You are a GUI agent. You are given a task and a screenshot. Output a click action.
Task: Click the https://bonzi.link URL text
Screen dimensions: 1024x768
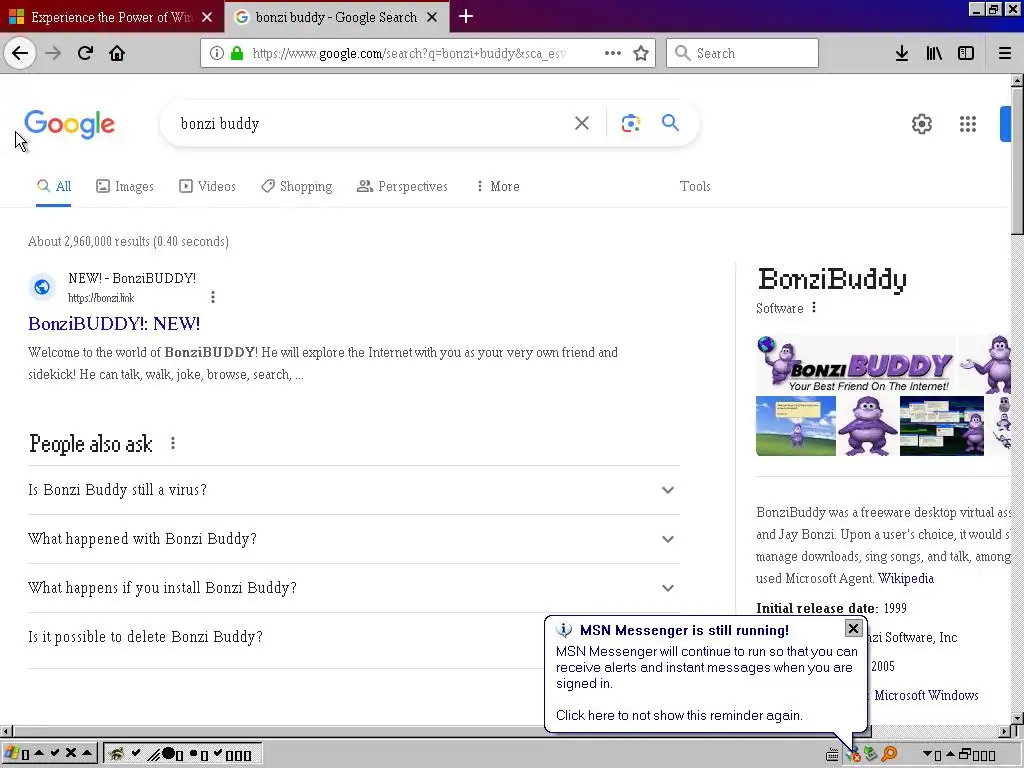(x=101, y=298)
